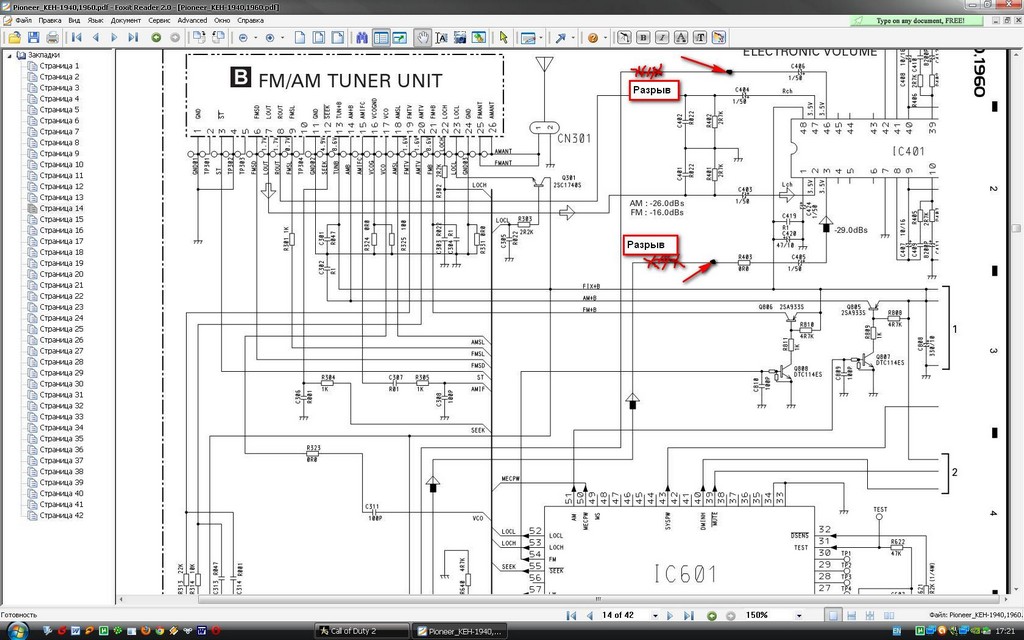
Task: Click the image tool icon next to snapshot
Action: (x=479, y=38)
